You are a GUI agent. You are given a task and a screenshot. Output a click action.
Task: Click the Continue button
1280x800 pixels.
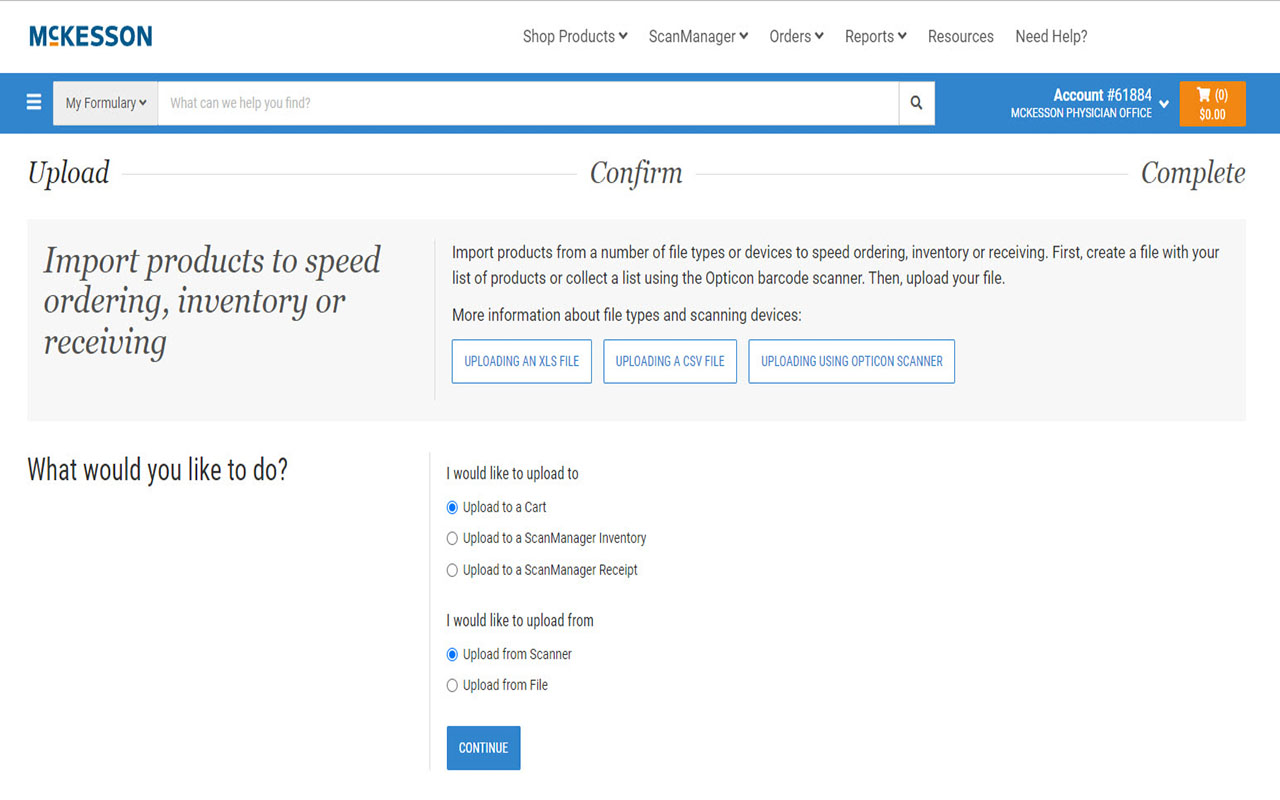pos(483,747)
